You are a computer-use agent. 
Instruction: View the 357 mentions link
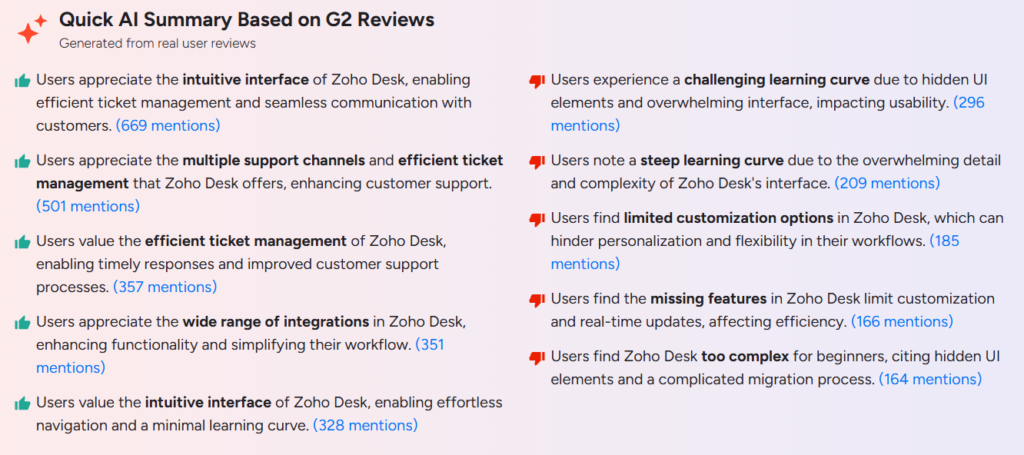coord(165,287)
